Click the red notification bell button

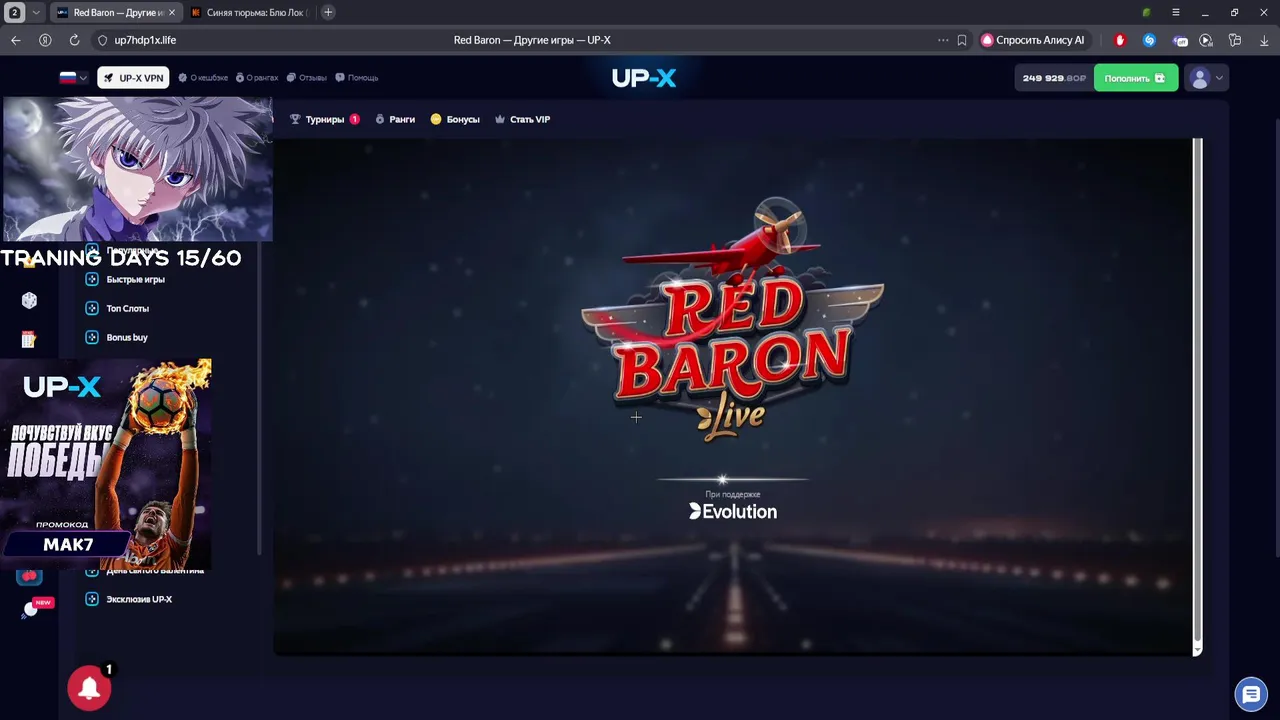[89, 688]
